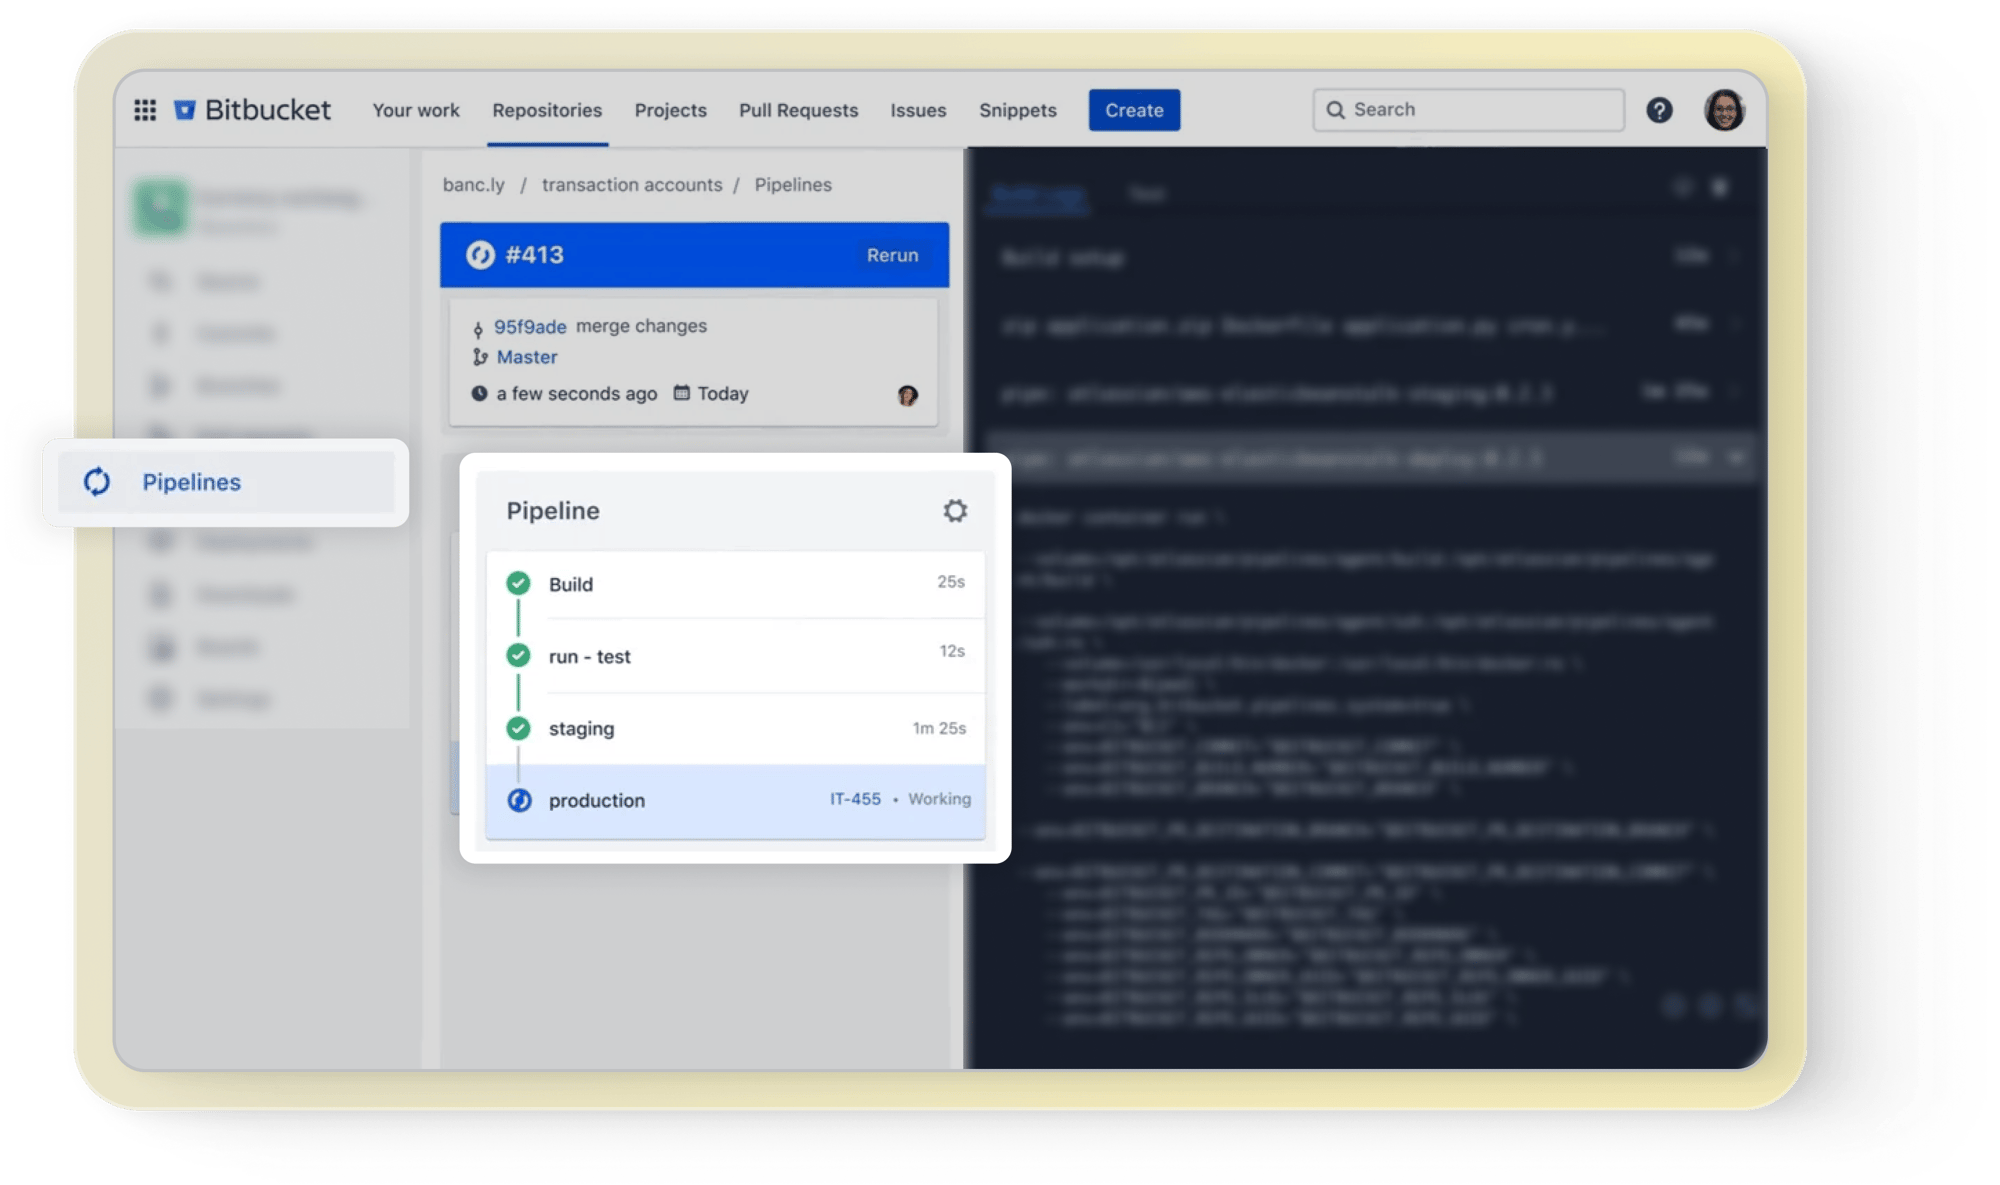The width and height of the screenshot is (2000, 1185).
Task: Click the run - test success checkmark
Action: (518, 655)
